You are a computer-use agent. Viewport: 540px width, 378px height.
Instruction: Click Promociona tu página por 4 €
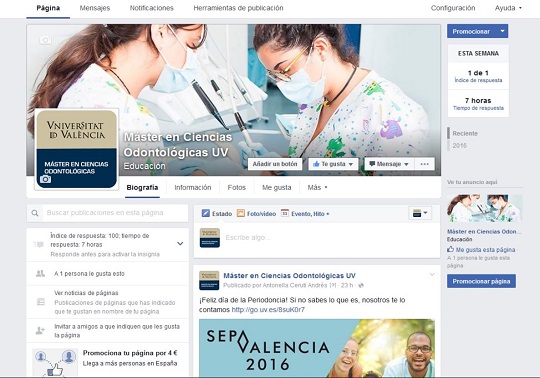point(130,353)
